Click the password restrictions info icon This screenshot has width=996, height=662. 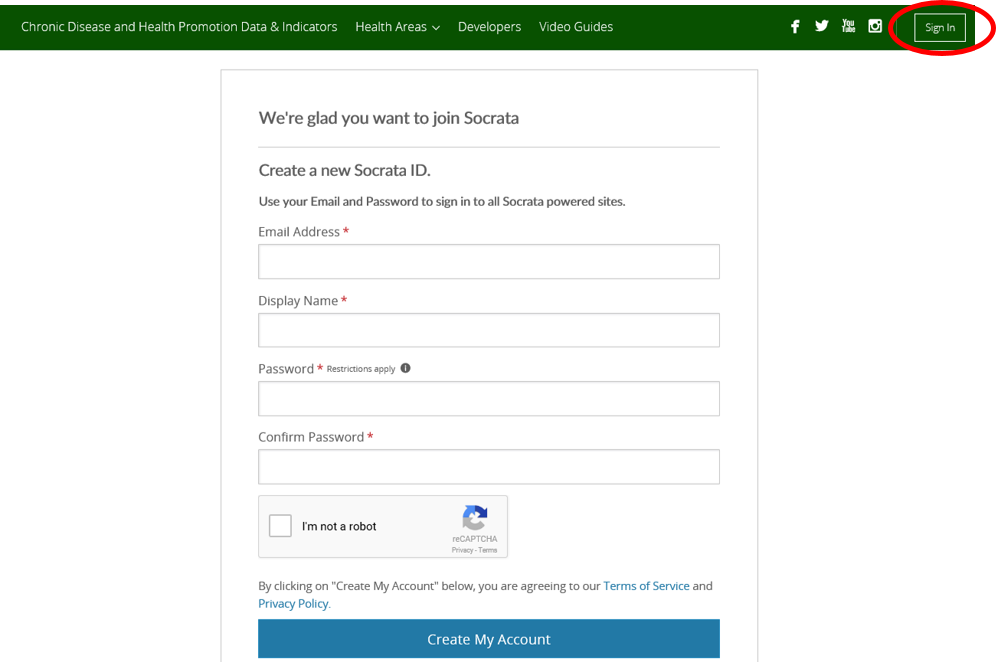405,368
